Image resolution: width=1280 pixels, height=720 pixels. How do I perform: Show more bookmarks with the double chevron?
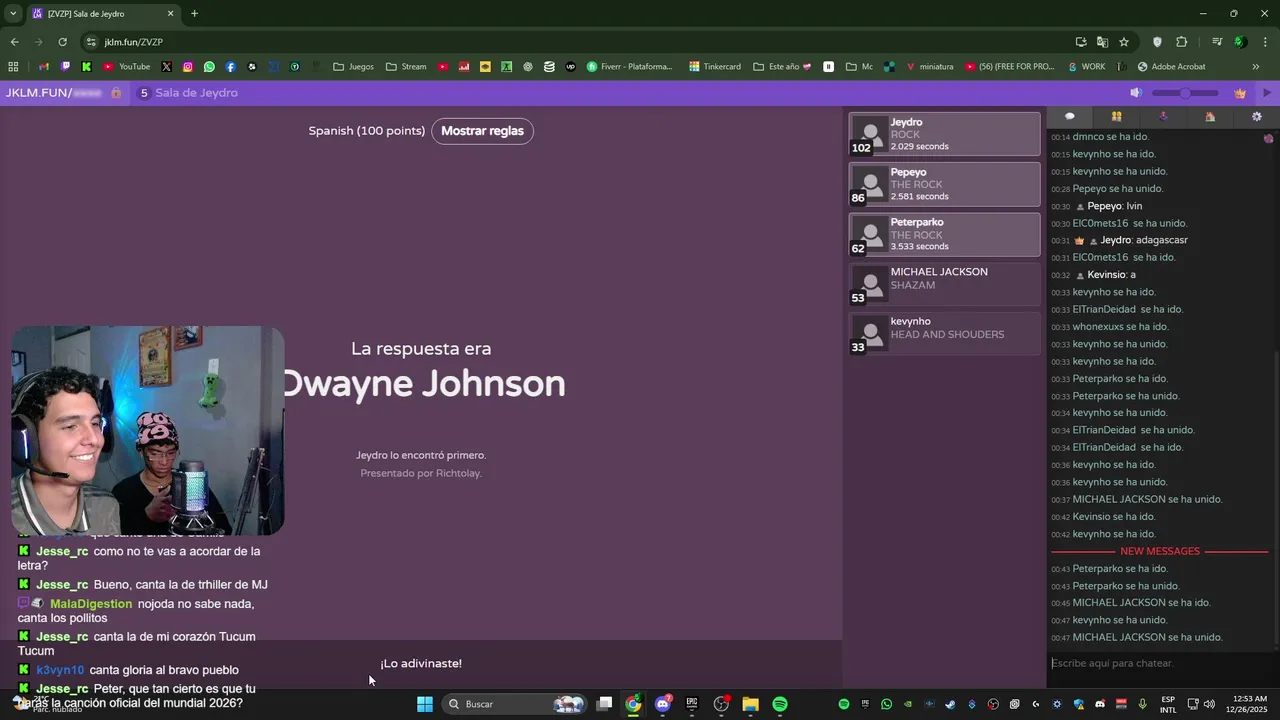click(1256, 67)
